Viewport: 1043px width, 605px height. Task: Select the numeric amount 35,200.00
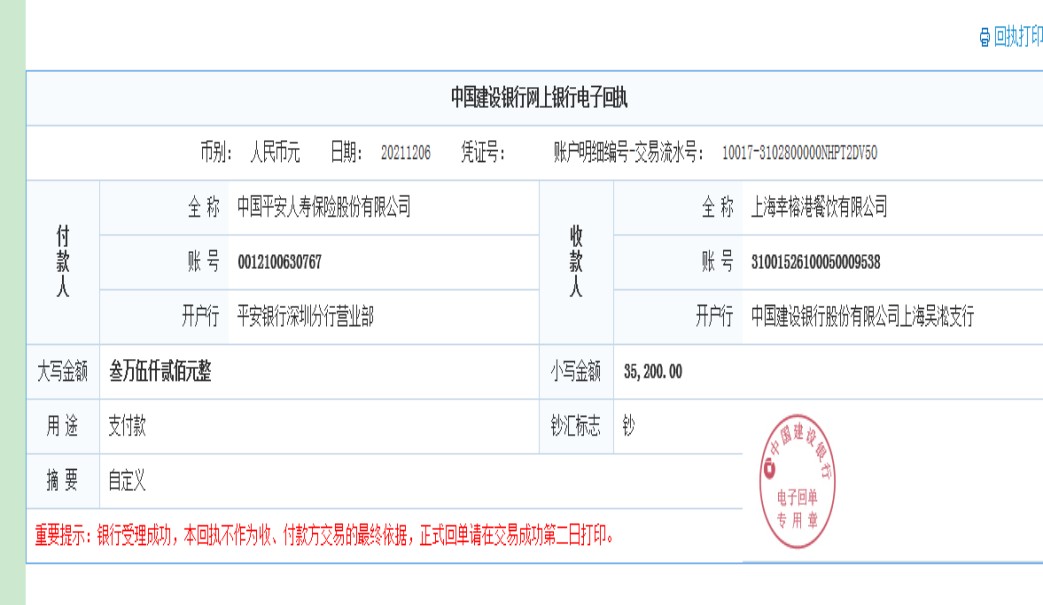652,372
